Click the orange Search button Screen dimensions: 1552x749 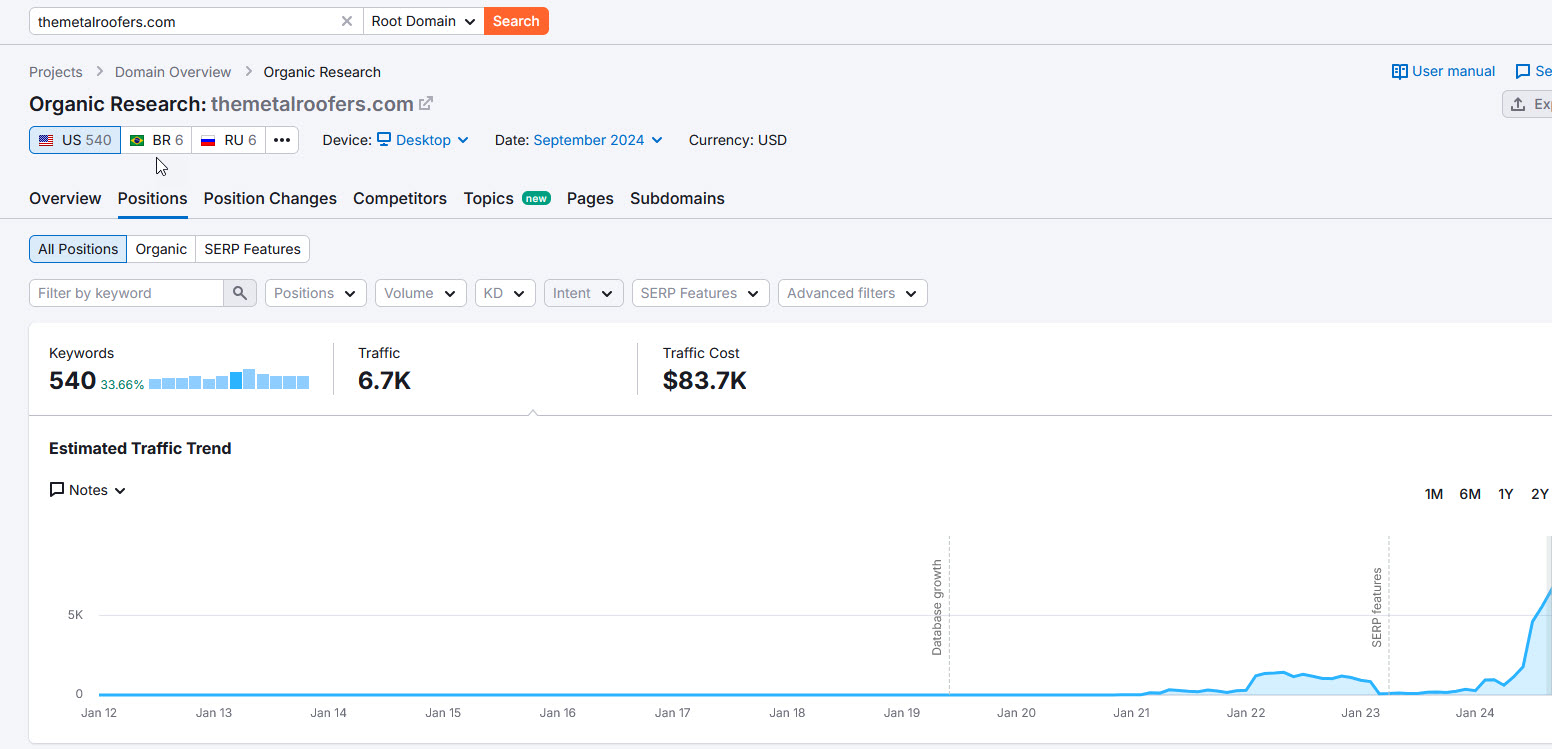pyautogui.click(x=516, y=21)
